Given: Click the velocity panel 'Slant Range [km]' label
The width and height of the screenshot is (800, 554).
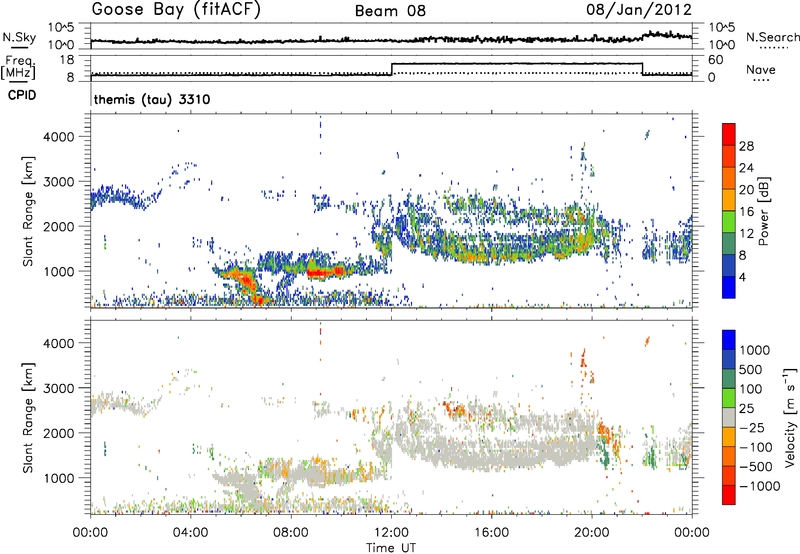Looking at the screenshot, I should pyautogui.click(x=28, y=418).
